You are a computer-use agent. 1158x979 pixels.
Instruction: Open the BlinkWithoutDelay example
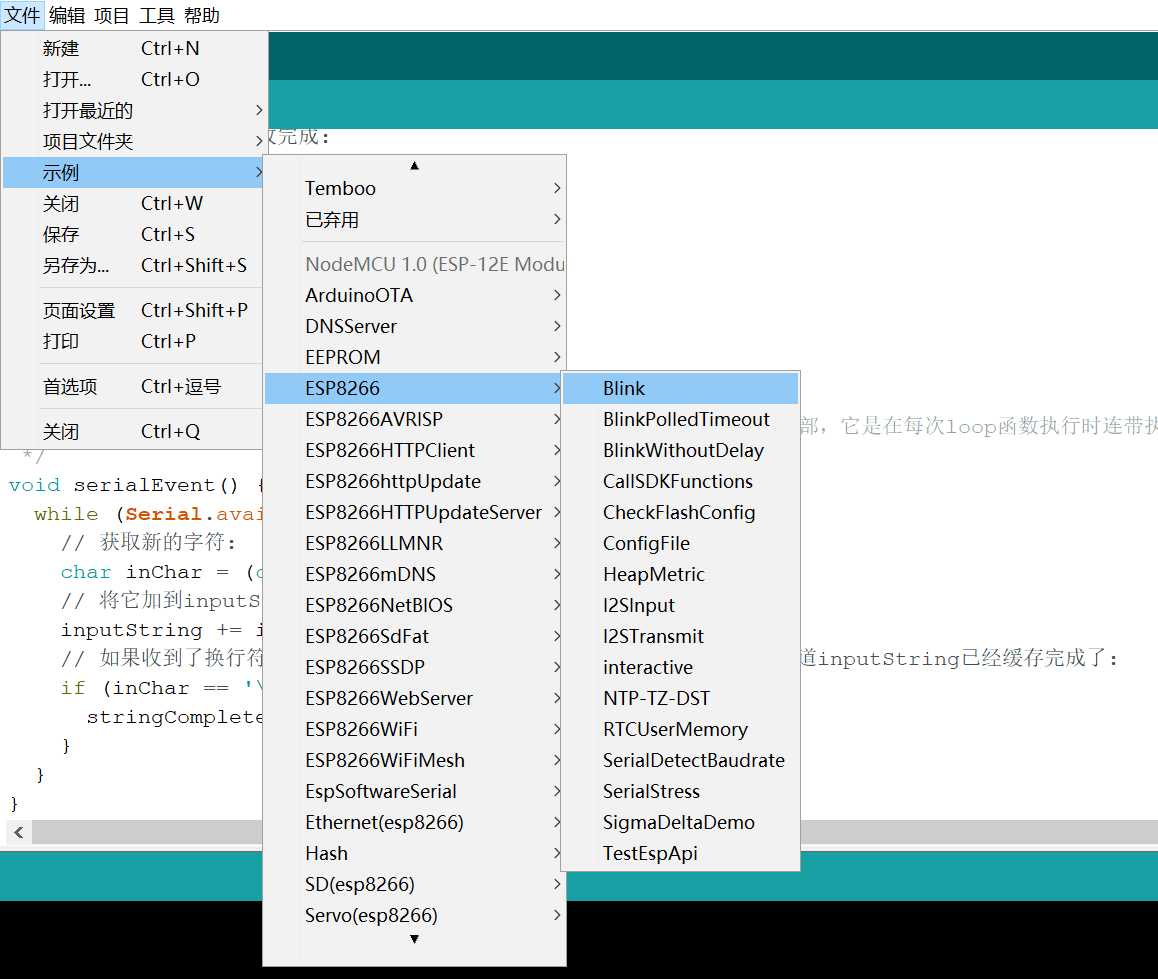coord(680,450)
